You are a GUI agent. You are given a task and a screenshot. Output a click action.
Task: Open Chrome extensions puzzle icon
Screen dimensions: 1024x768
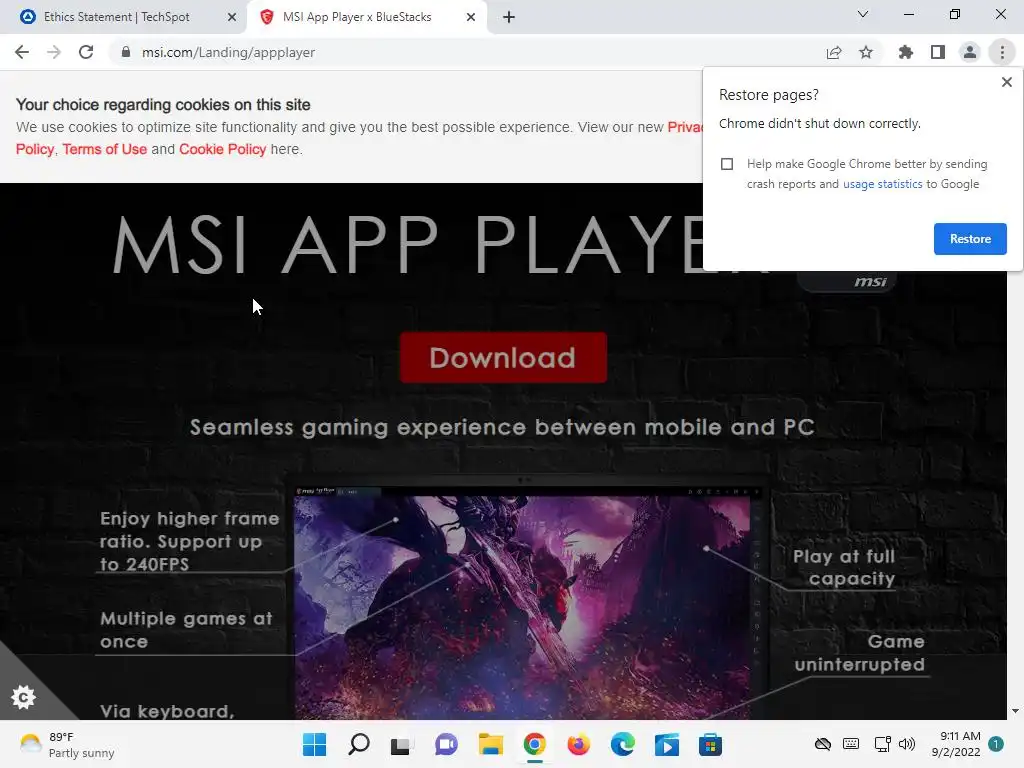[x=906, y=52]
